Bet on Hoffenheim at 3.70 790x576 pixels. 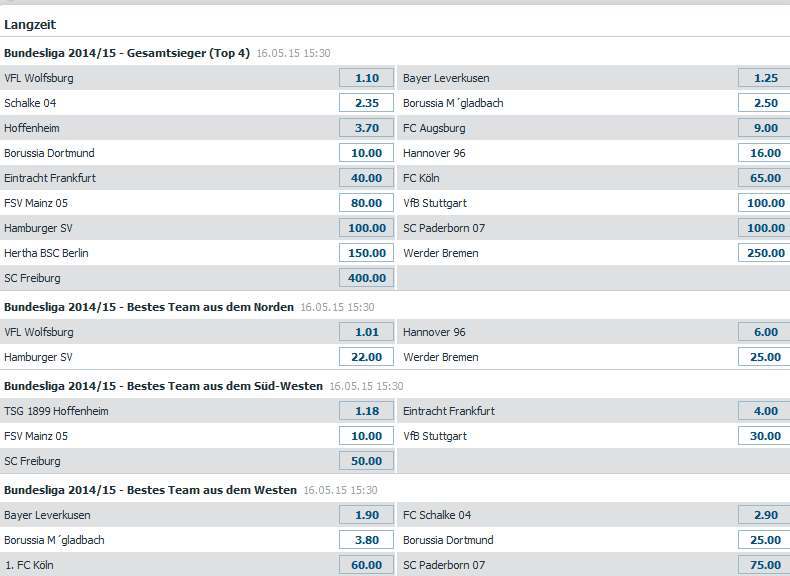tap(366, 128)
